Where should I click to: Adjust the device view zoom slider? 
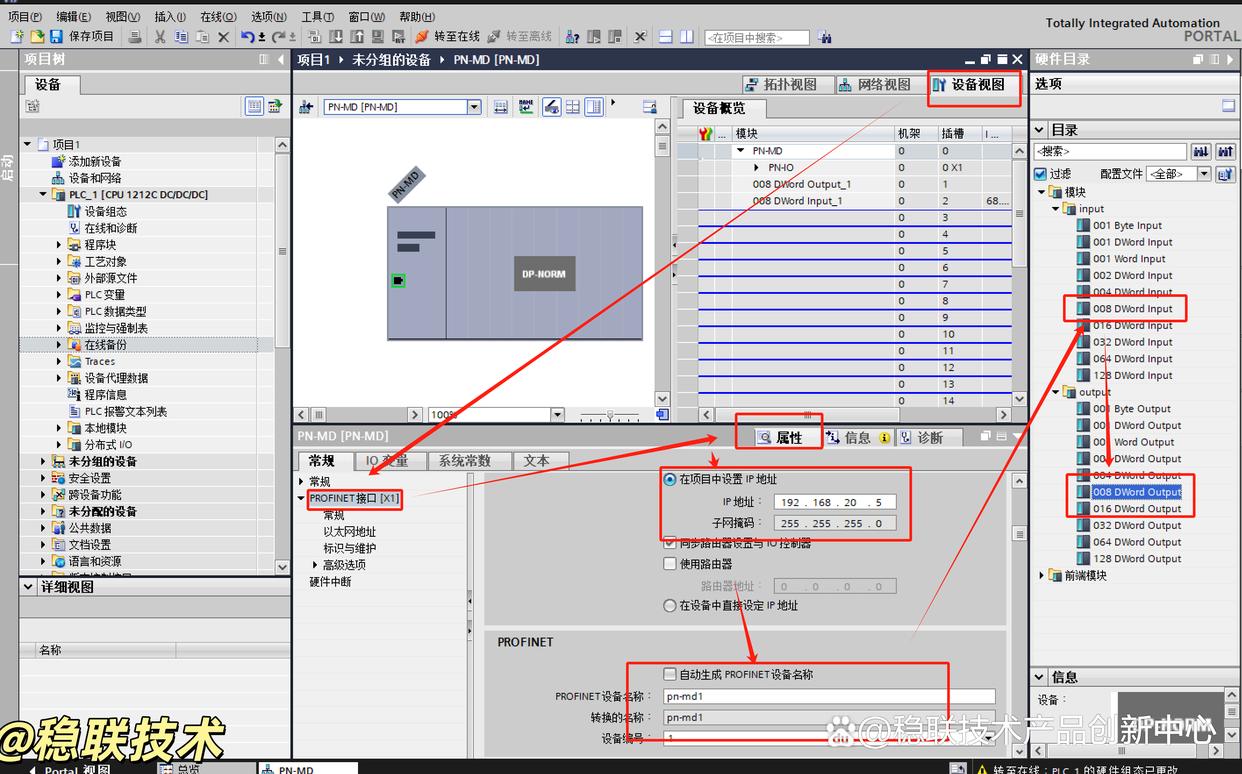point(608,414)
